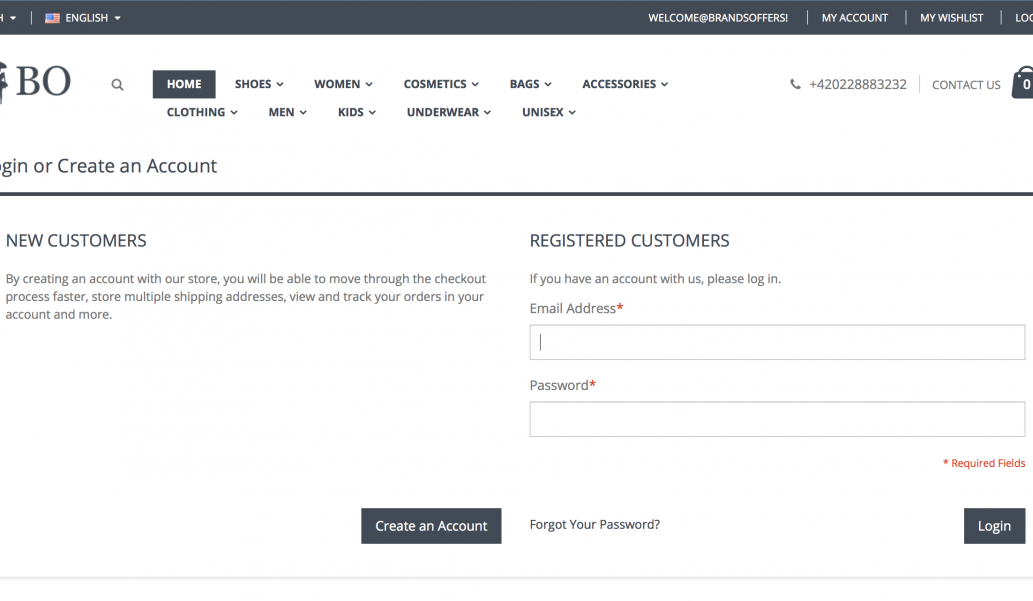Open the WOMEN category menu
The height and width of the screenshot is (601, 1033).
point(343,84)
